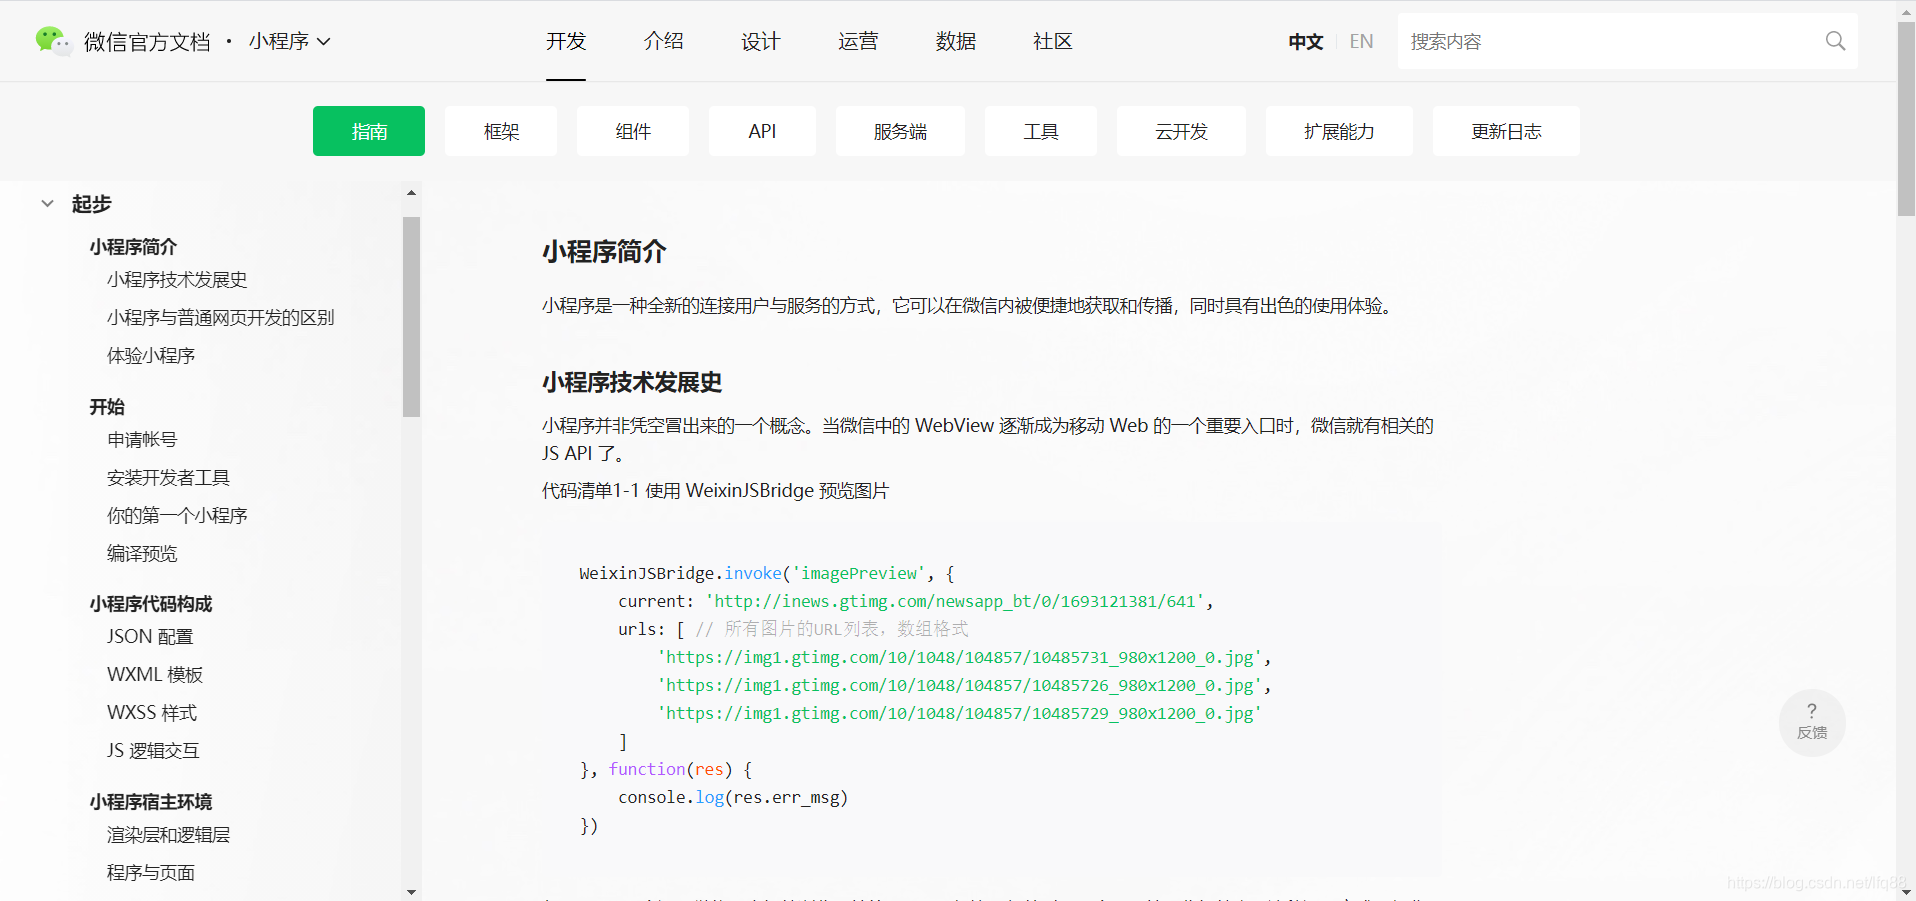The height and width of the screenshot is (901, 1916).
Task: Open the 组件 sub-navigation button
Action: point(633,131)
